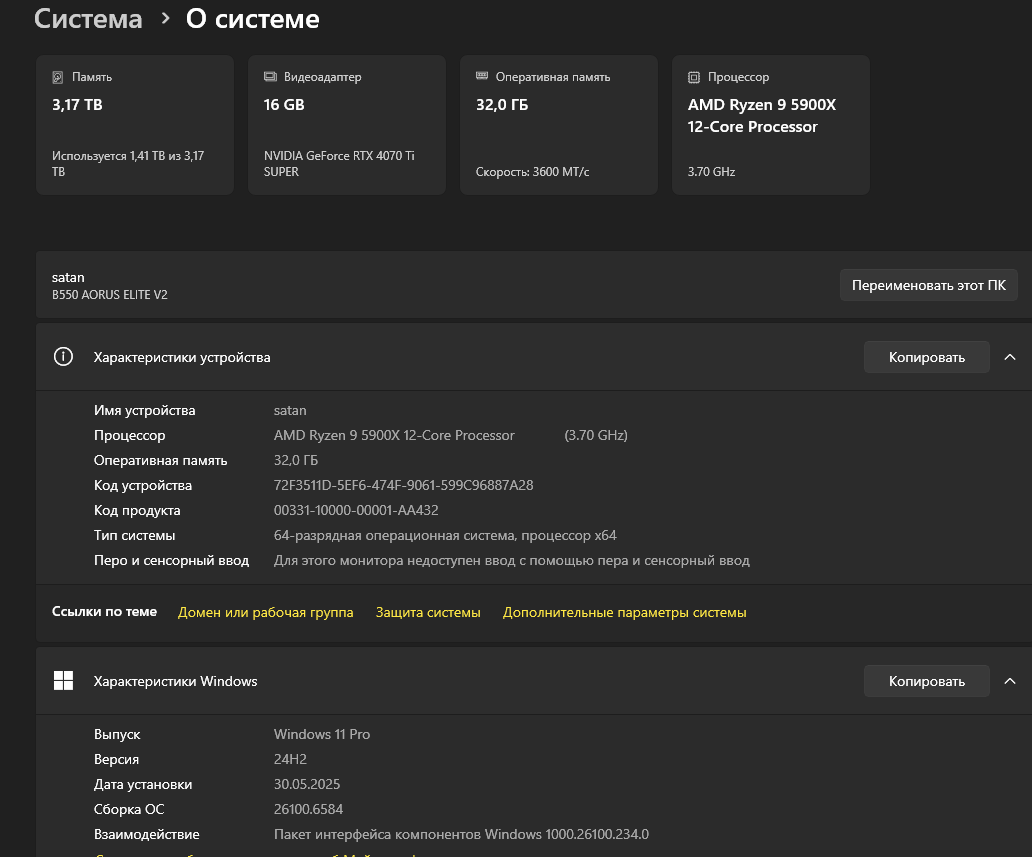Select the 32,0 ГБ memory card

[558, 125]
